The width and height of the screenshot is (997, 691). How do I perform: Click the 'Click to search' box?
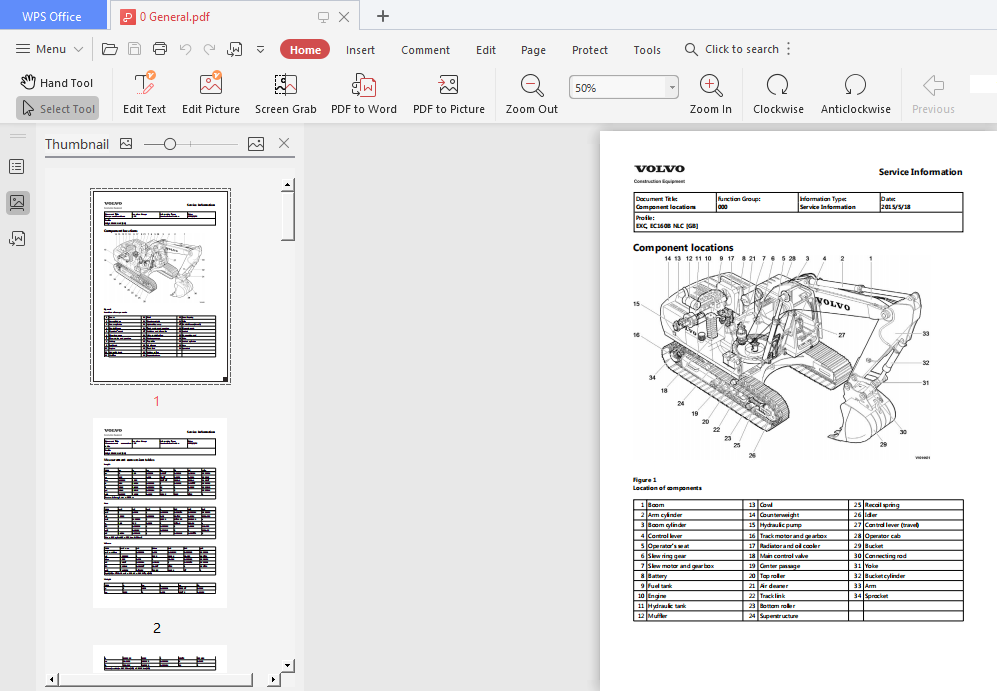pos(732,49)
